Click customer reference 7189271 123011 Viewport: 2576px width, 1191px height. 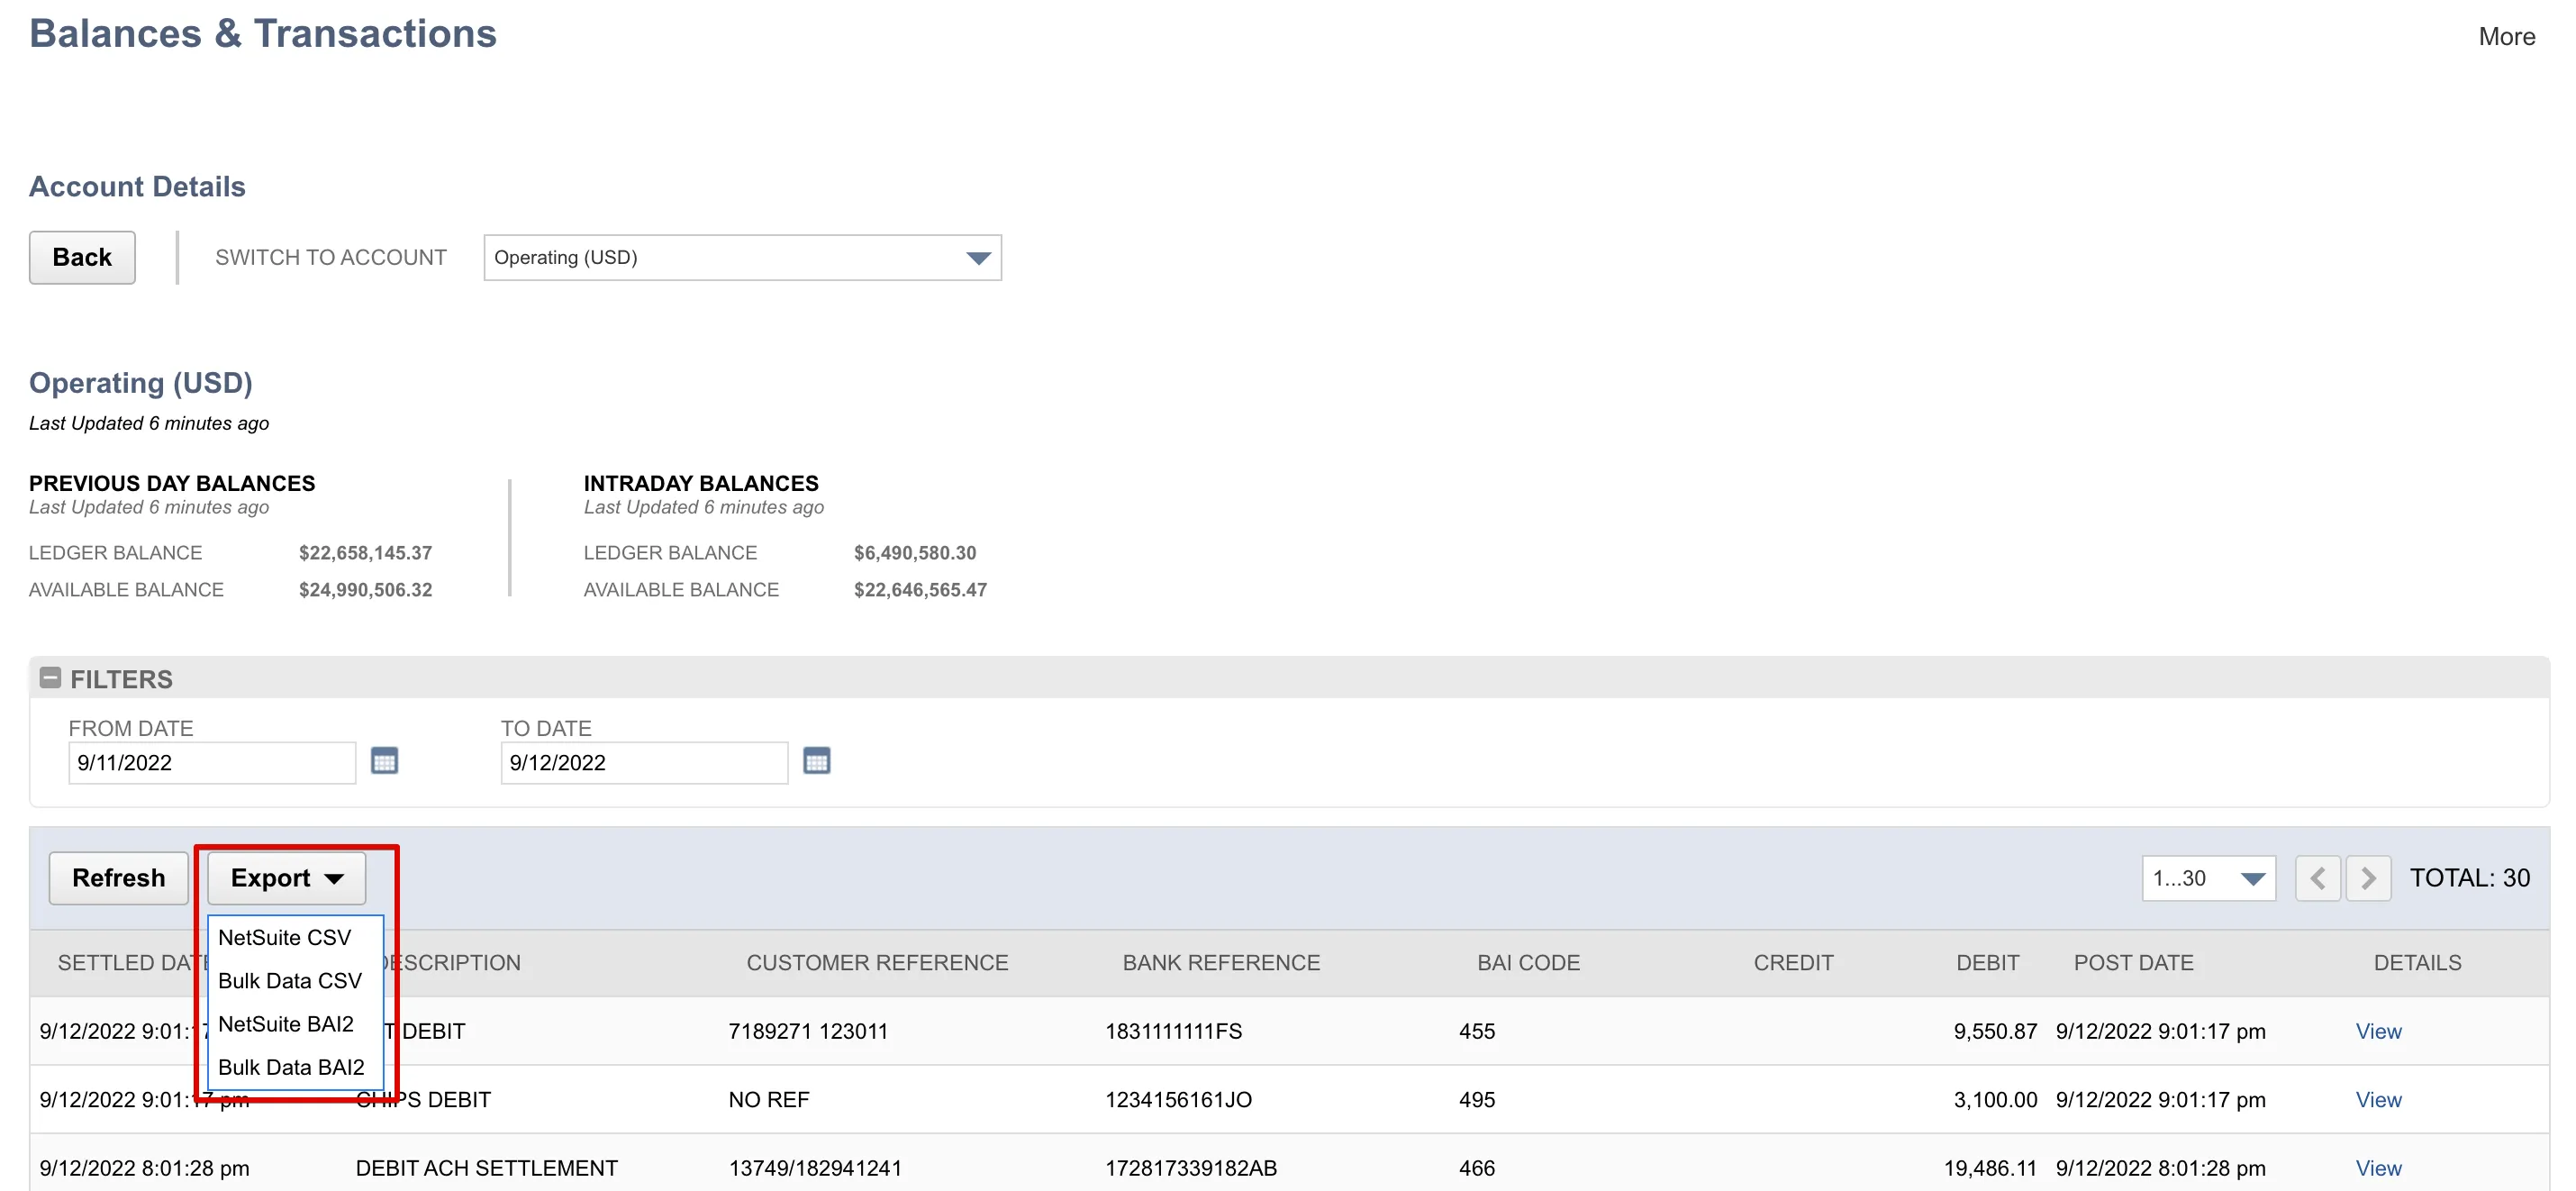(x=808, y=1031)
